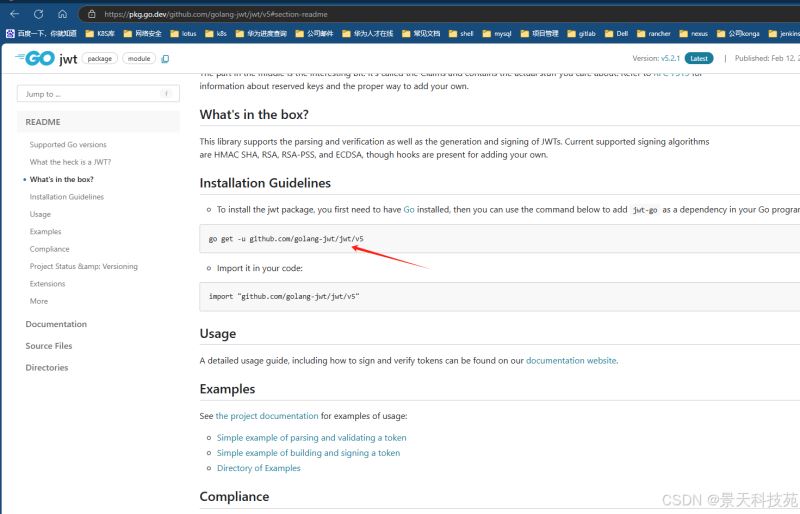The width and height of the screenshot is (800, 514).
Task: Select the pkg.go.dev address bar URL
Action: coord(216,14)
